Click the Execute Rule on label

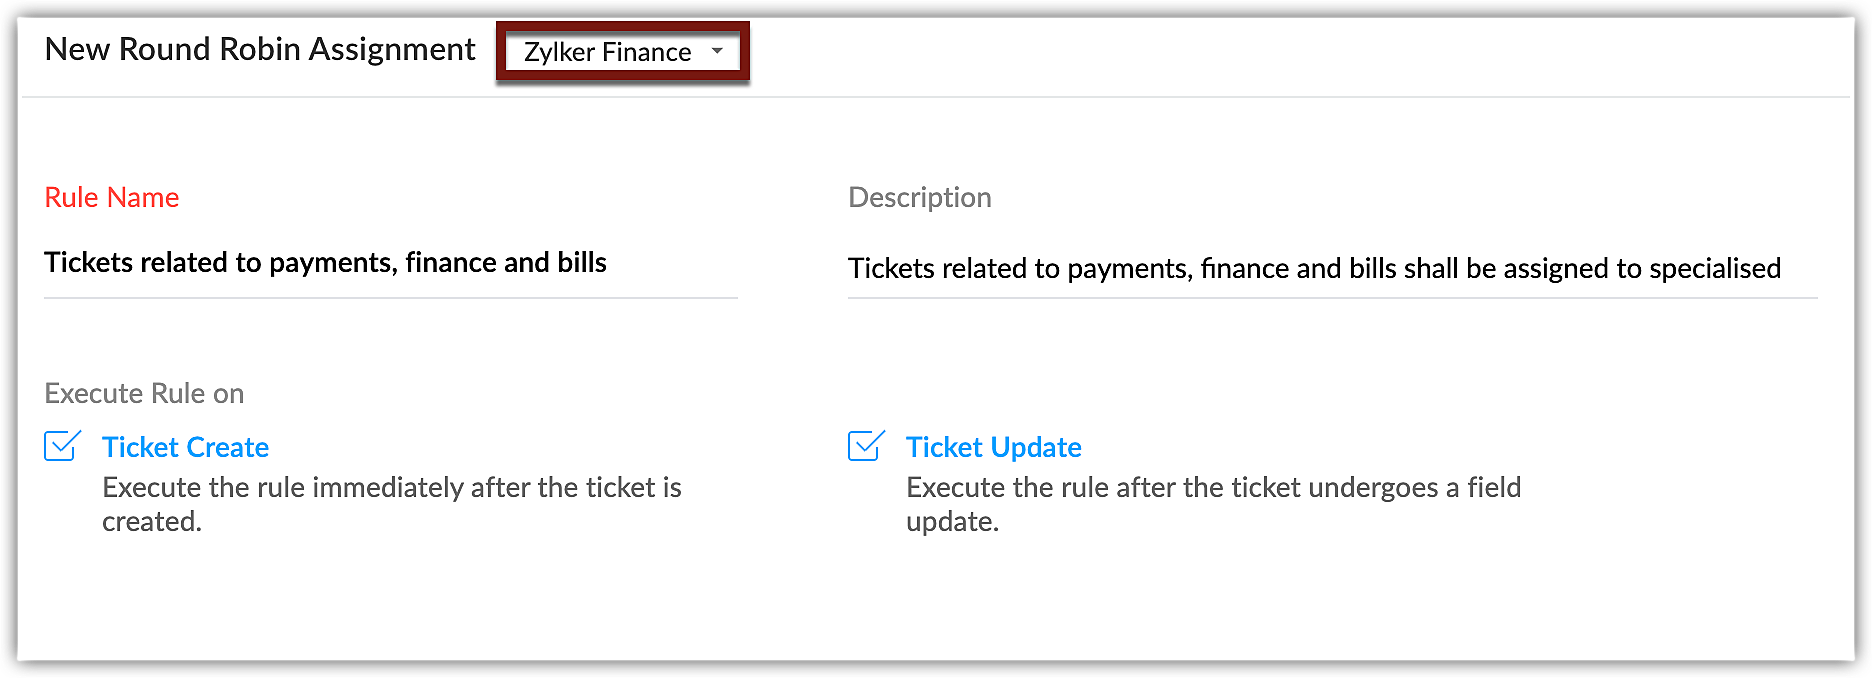point(144,394)
